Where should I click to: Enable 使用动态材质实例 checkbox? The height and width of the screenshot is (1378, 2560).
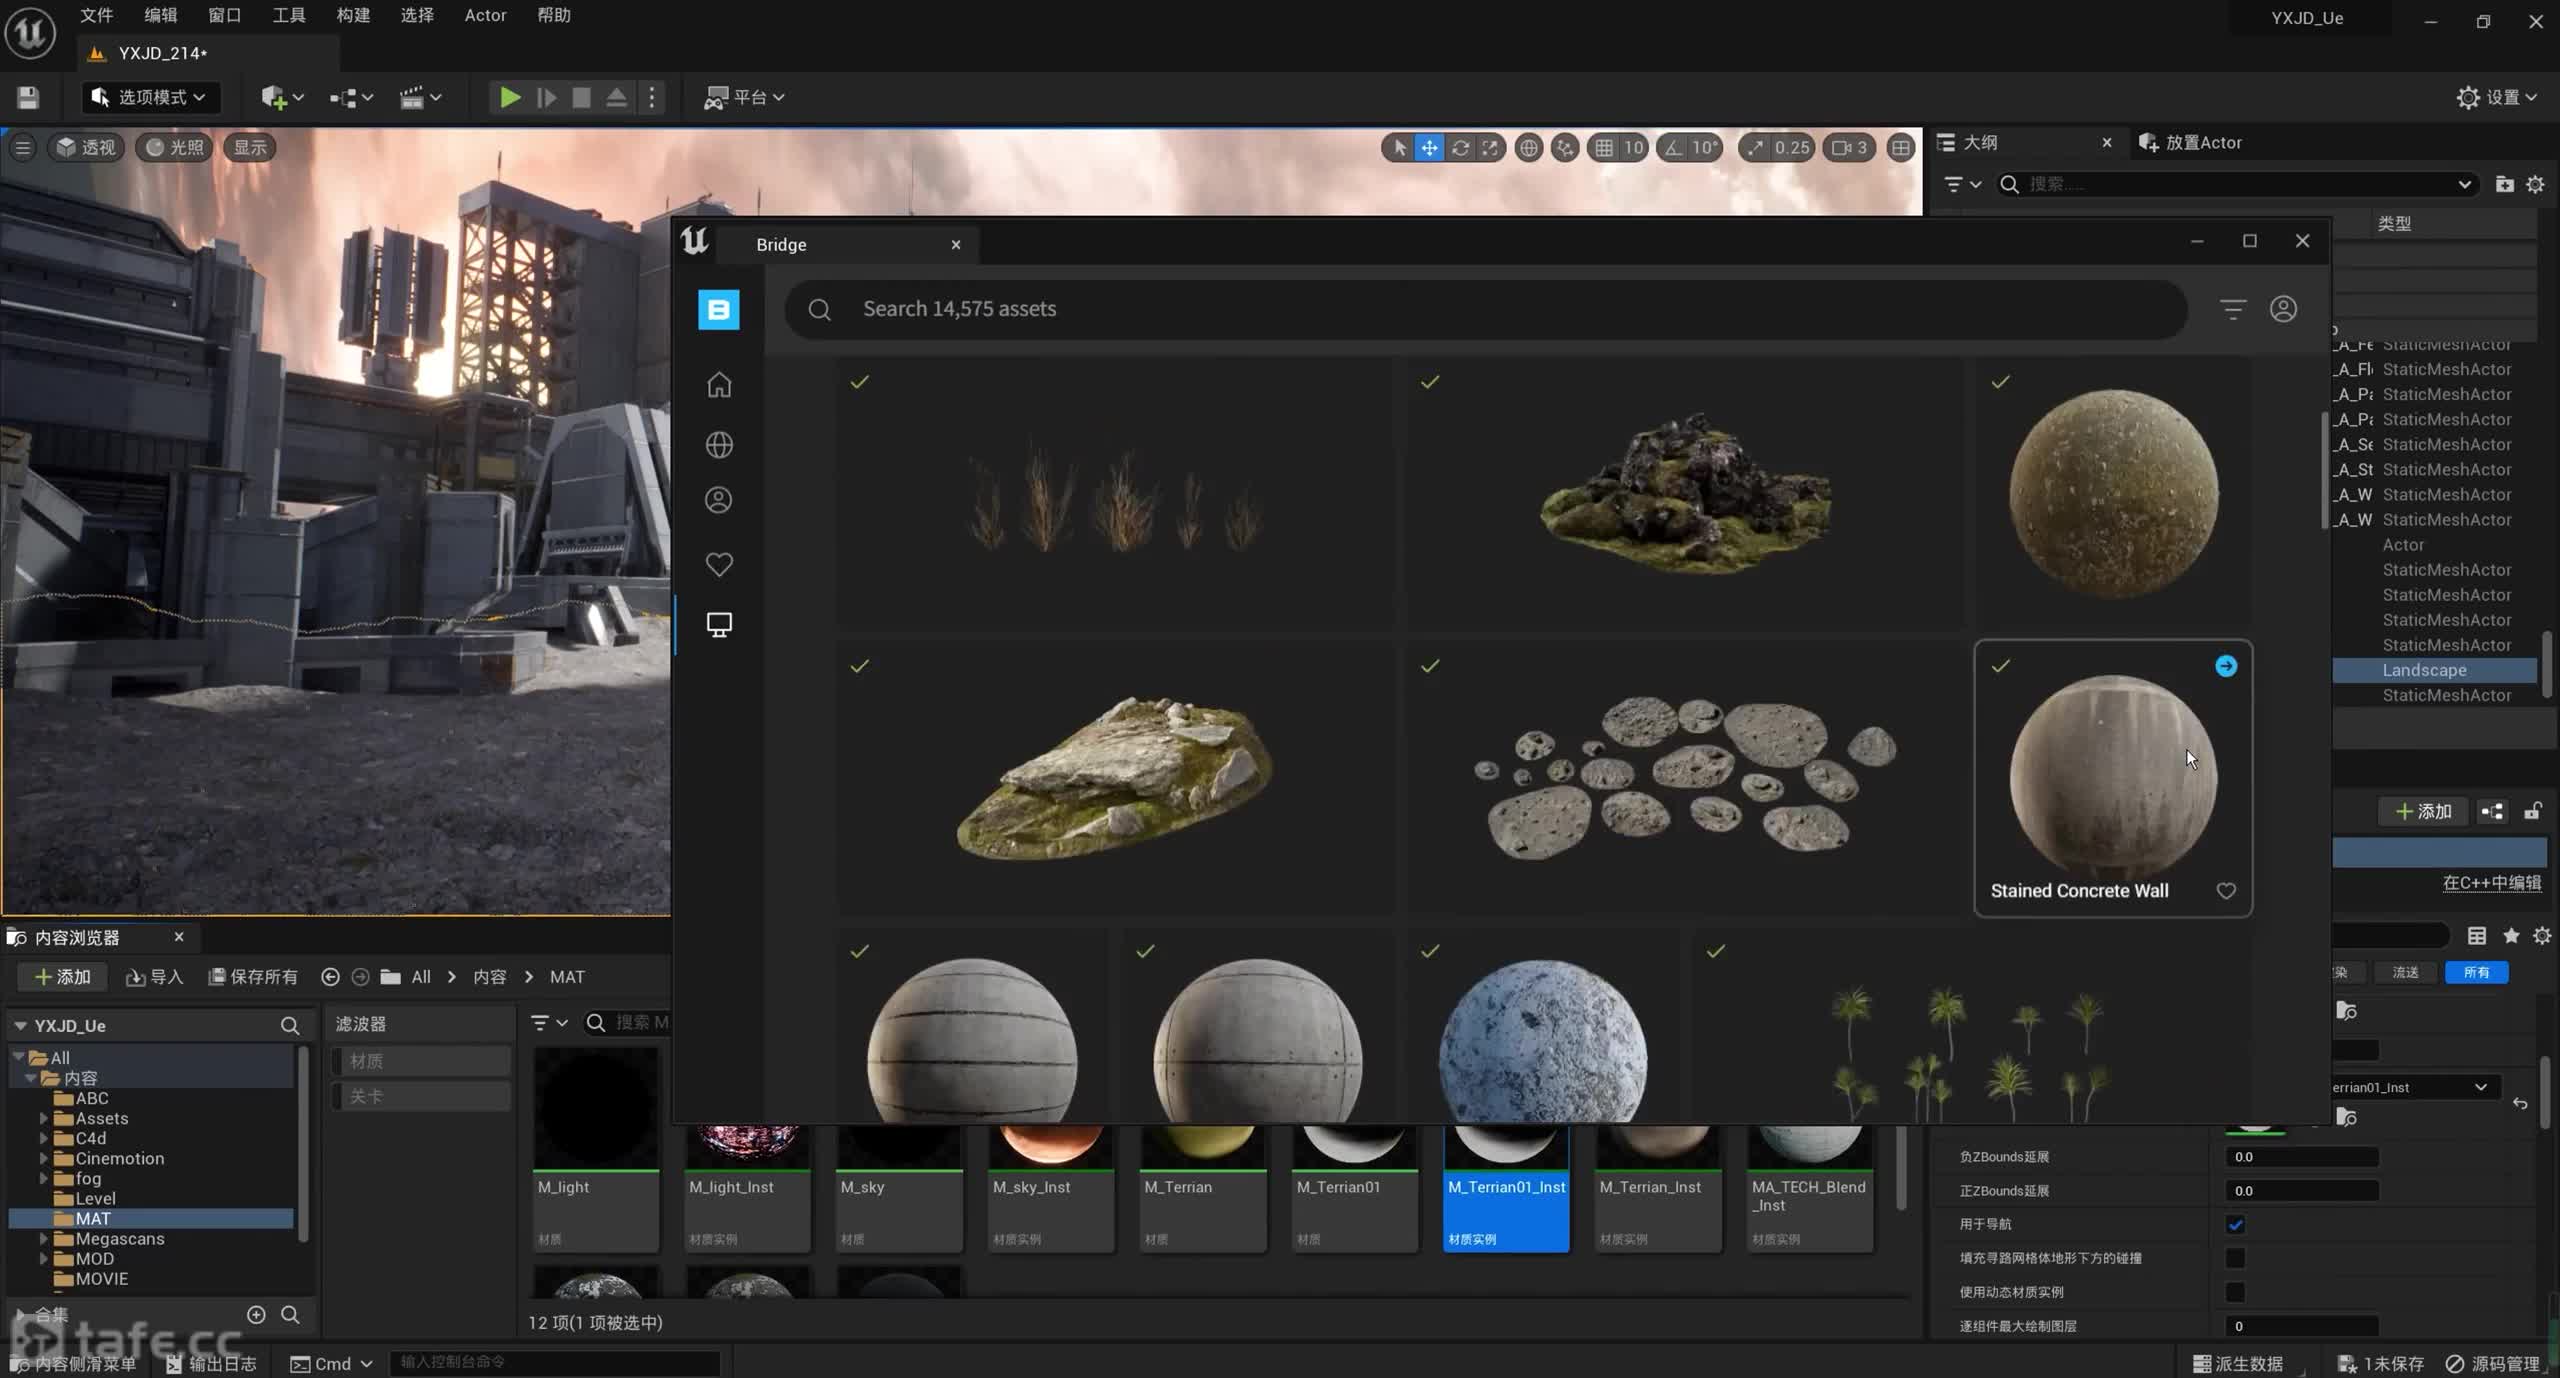point(2236,1292)
